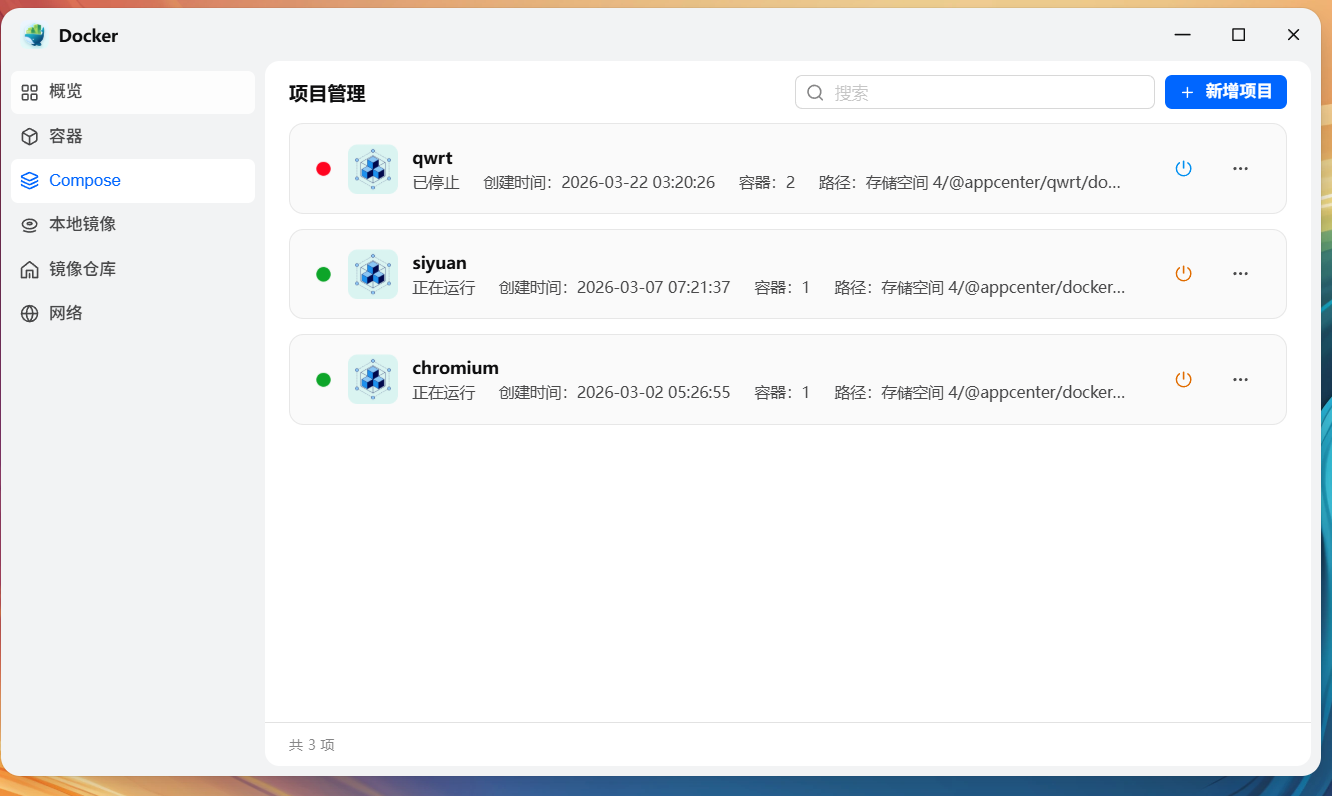Screen dimensions: 1332x796
Task: Navigate to 镜像仓库 registry
Action: 133,269
